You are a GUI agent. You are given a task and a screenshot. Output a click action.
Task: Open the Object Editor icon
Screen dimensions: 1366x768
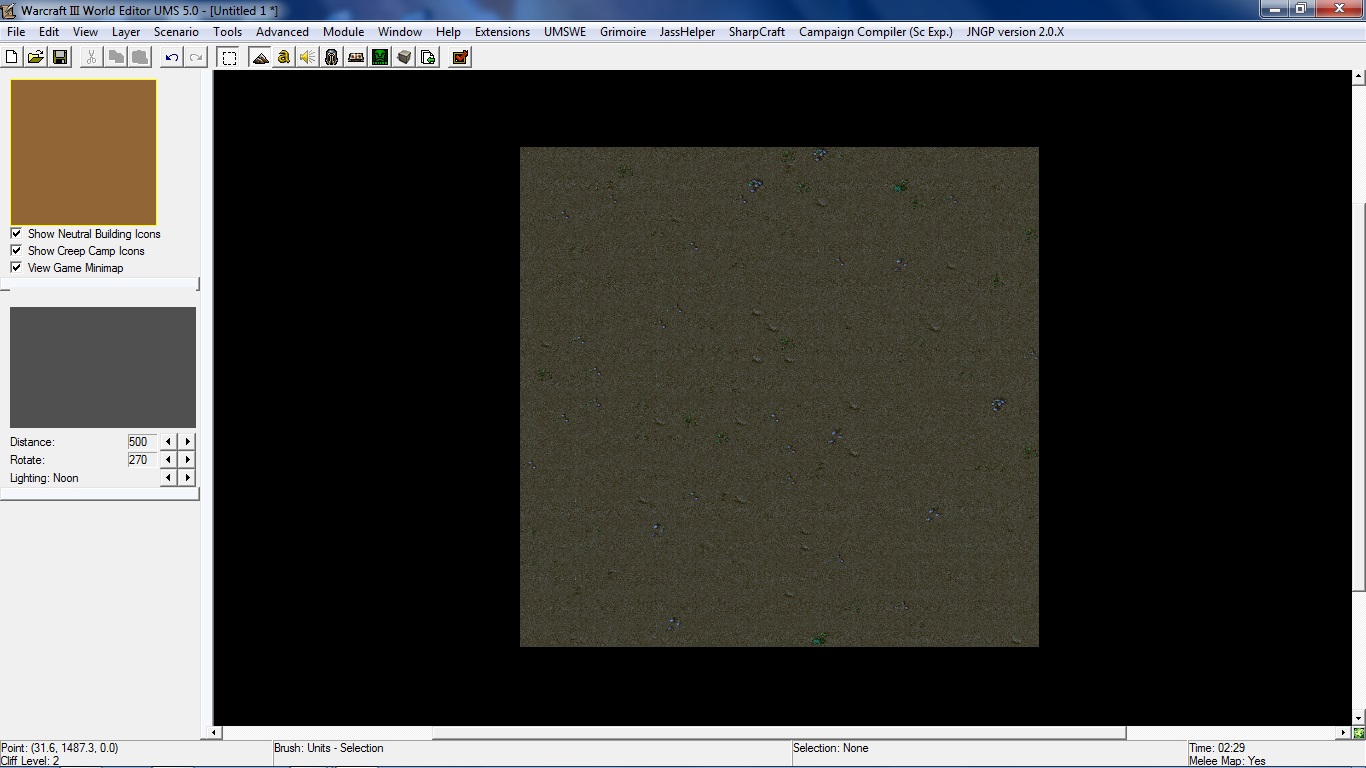(332, 57)
